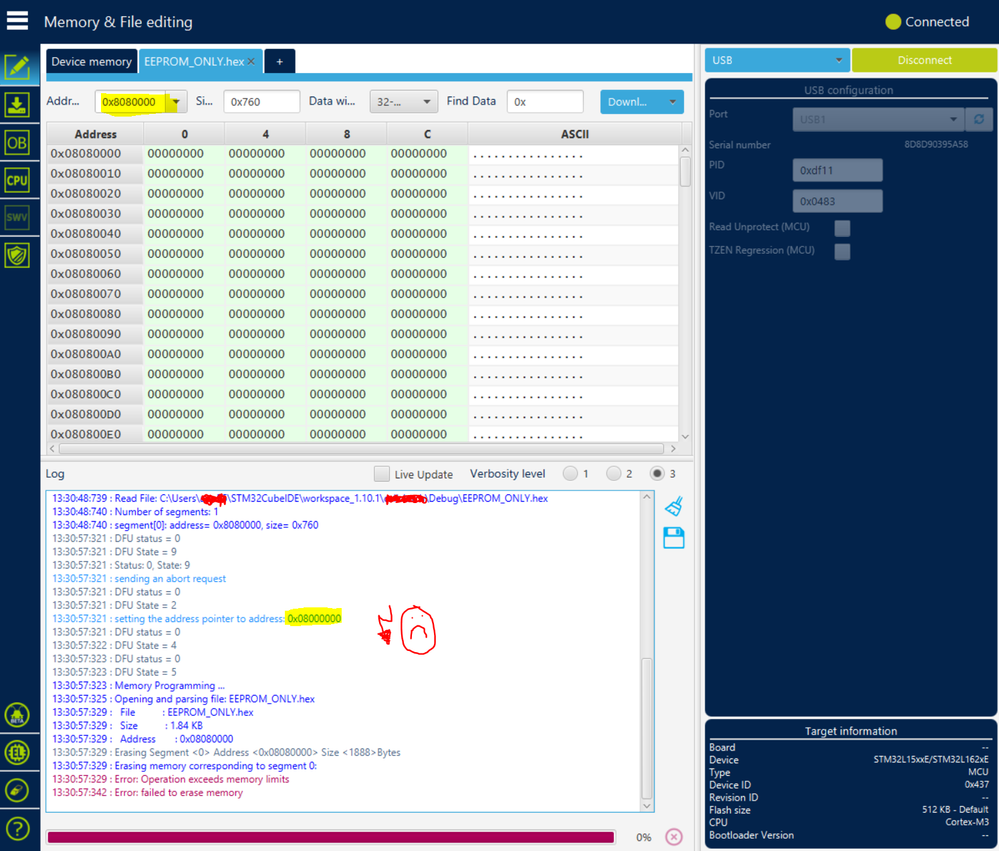Cancel the operation with progress X icon

[673, 836]
